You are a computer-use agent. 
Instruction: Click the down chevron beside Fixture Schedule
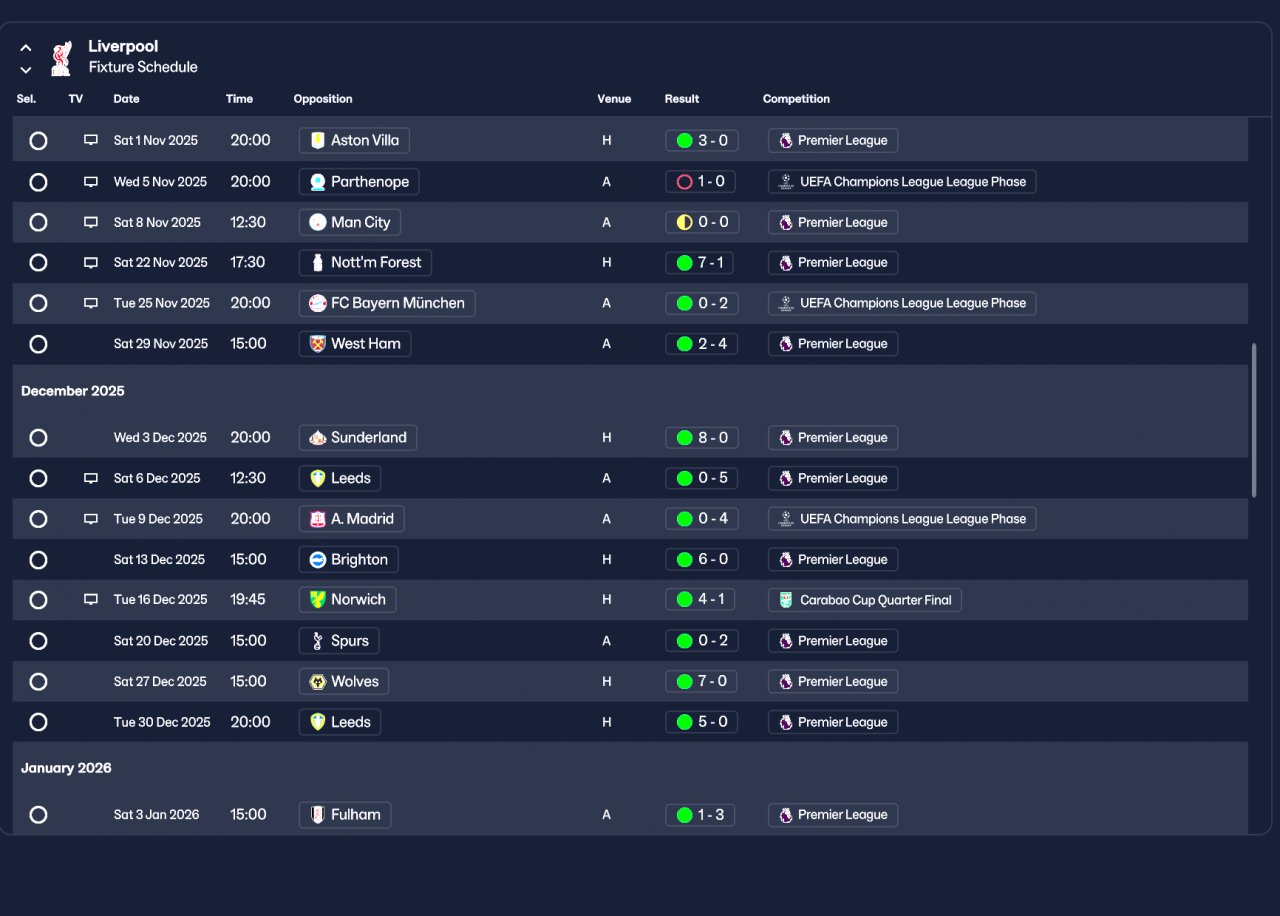pyautogui.click(x=26, y=70)
